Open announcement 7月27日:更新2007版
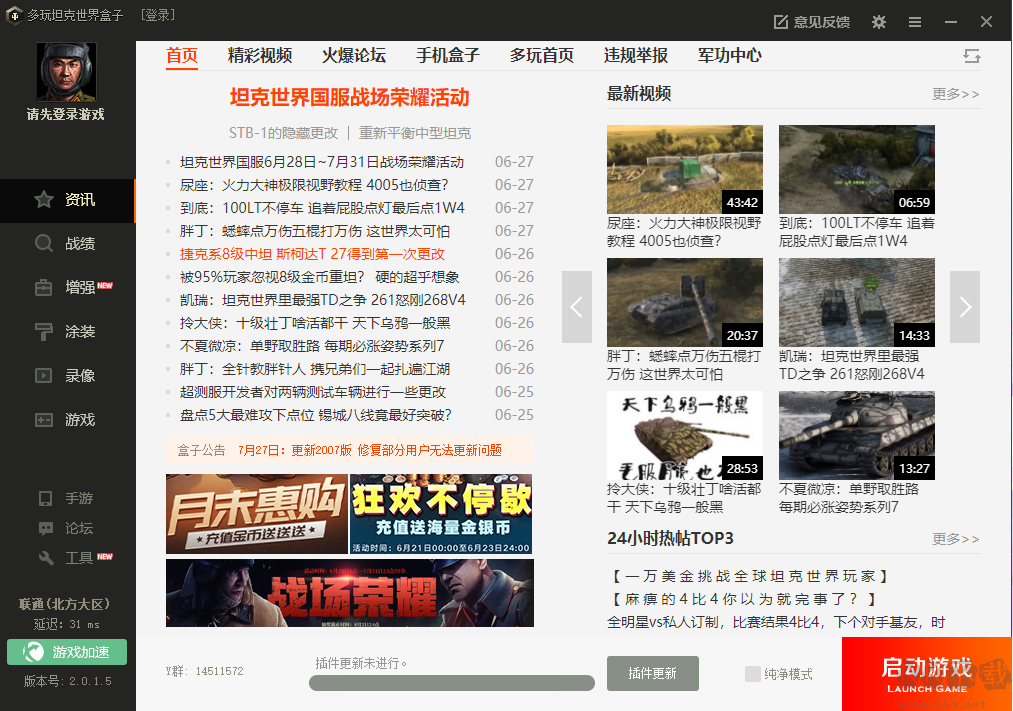Screen dimensions: 1013x711 (370, 451)
